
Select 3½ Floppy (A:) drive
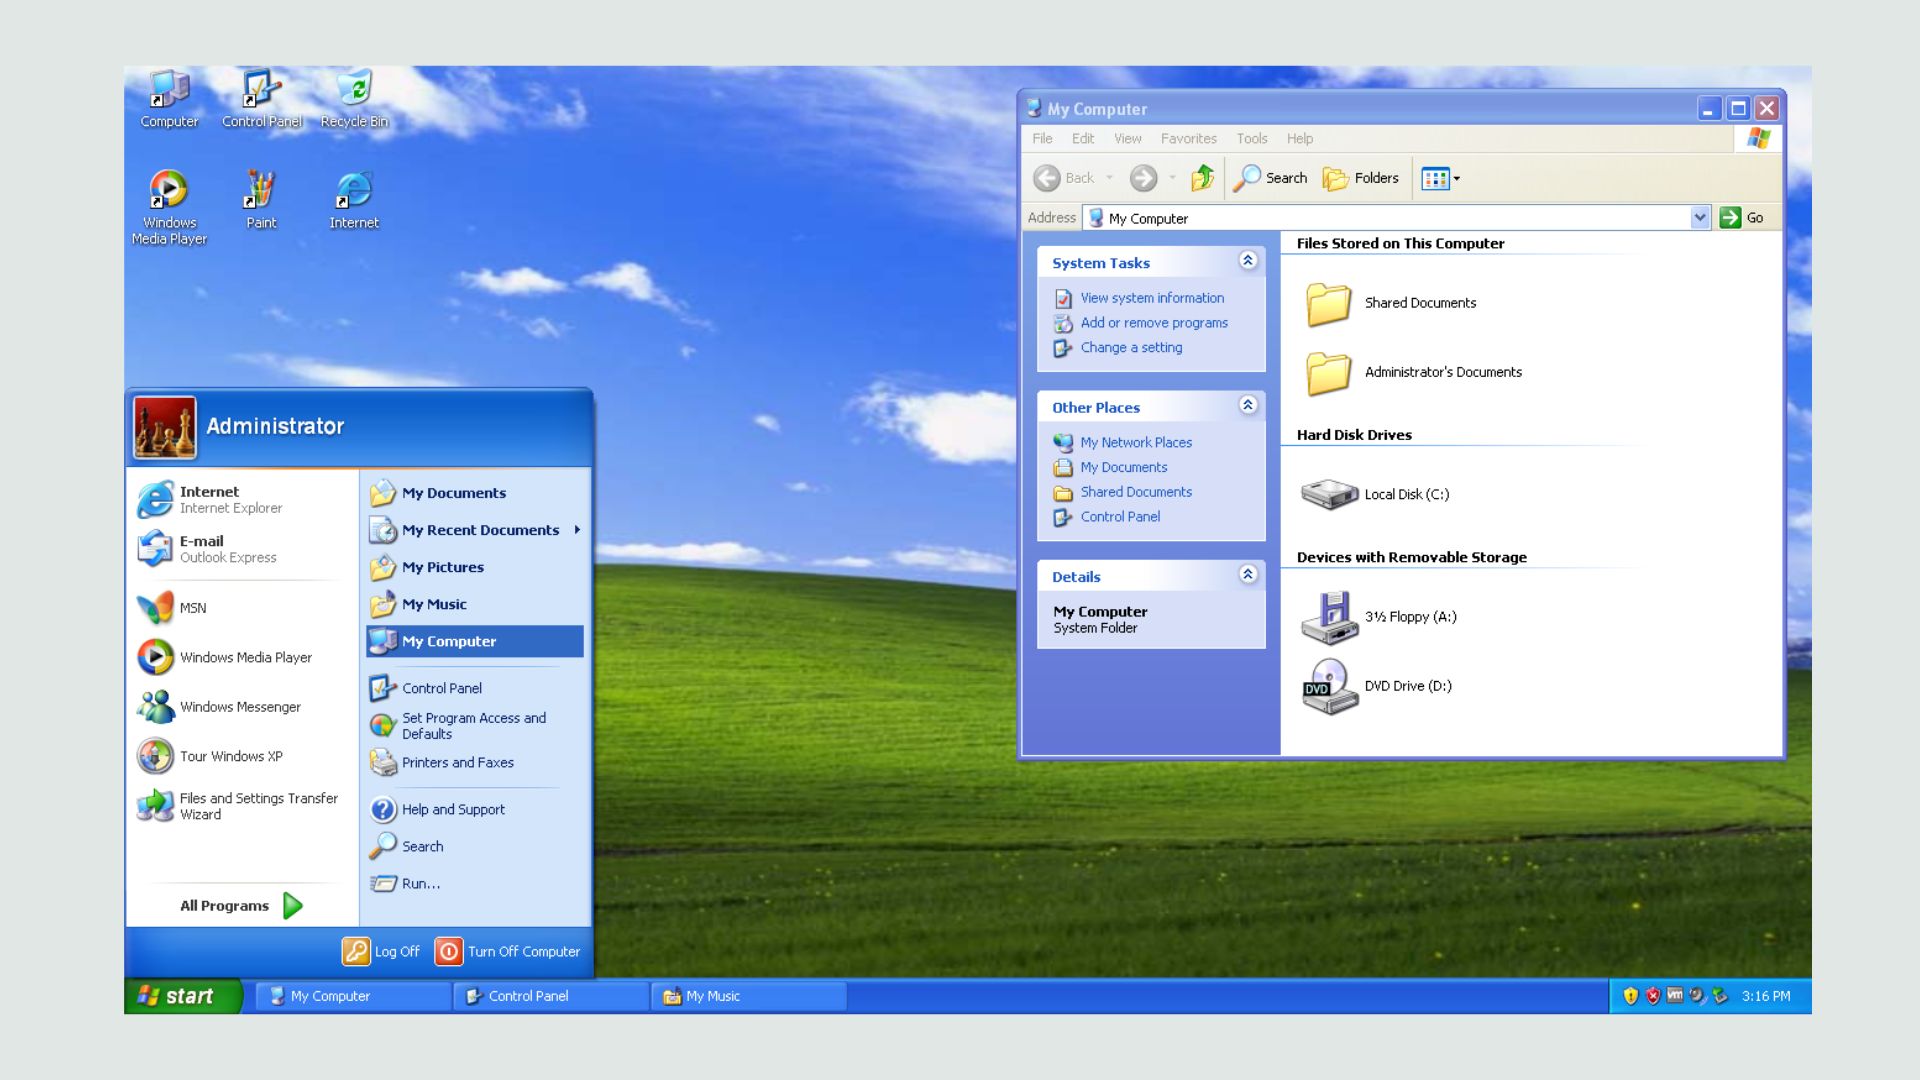tap(1379, 617)
